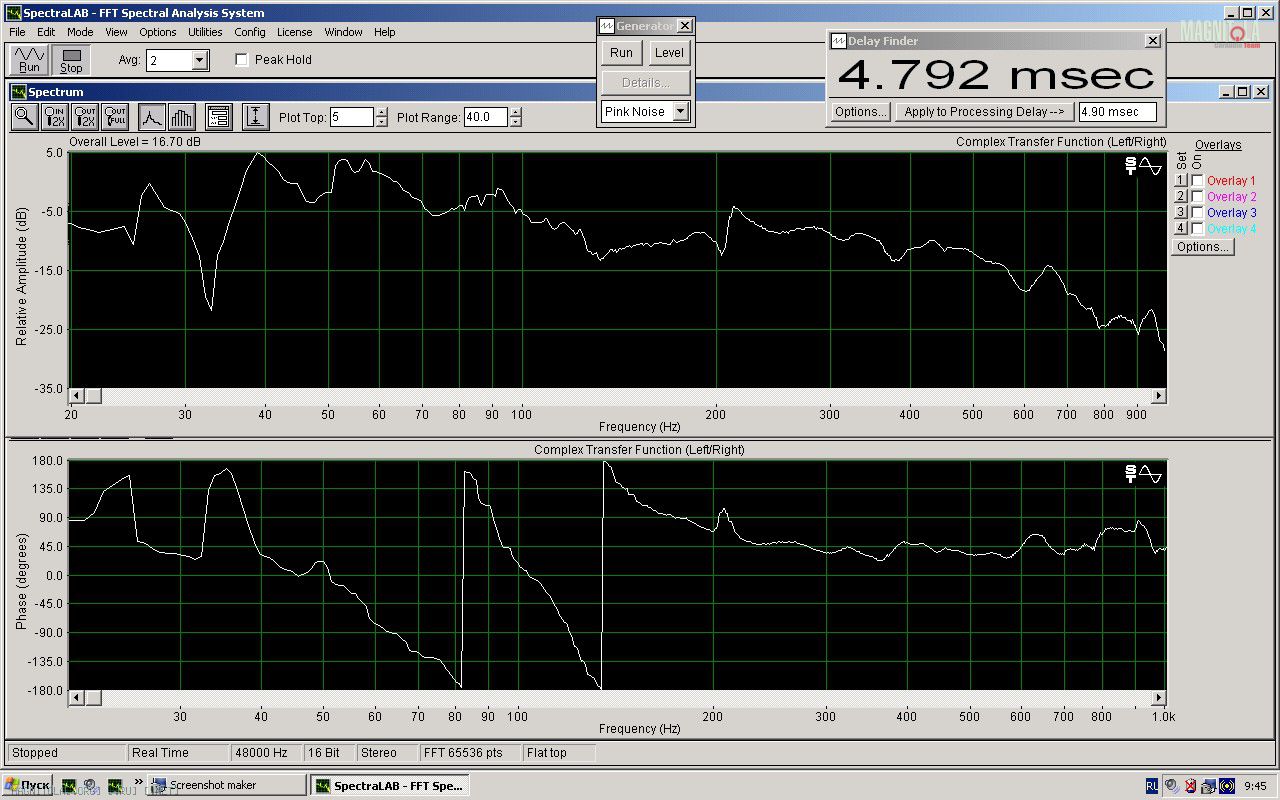This screenshot has height=800, width=1280.
Task: Click the ST marker icon on amplitude plot
Action: click(1131, 166)
